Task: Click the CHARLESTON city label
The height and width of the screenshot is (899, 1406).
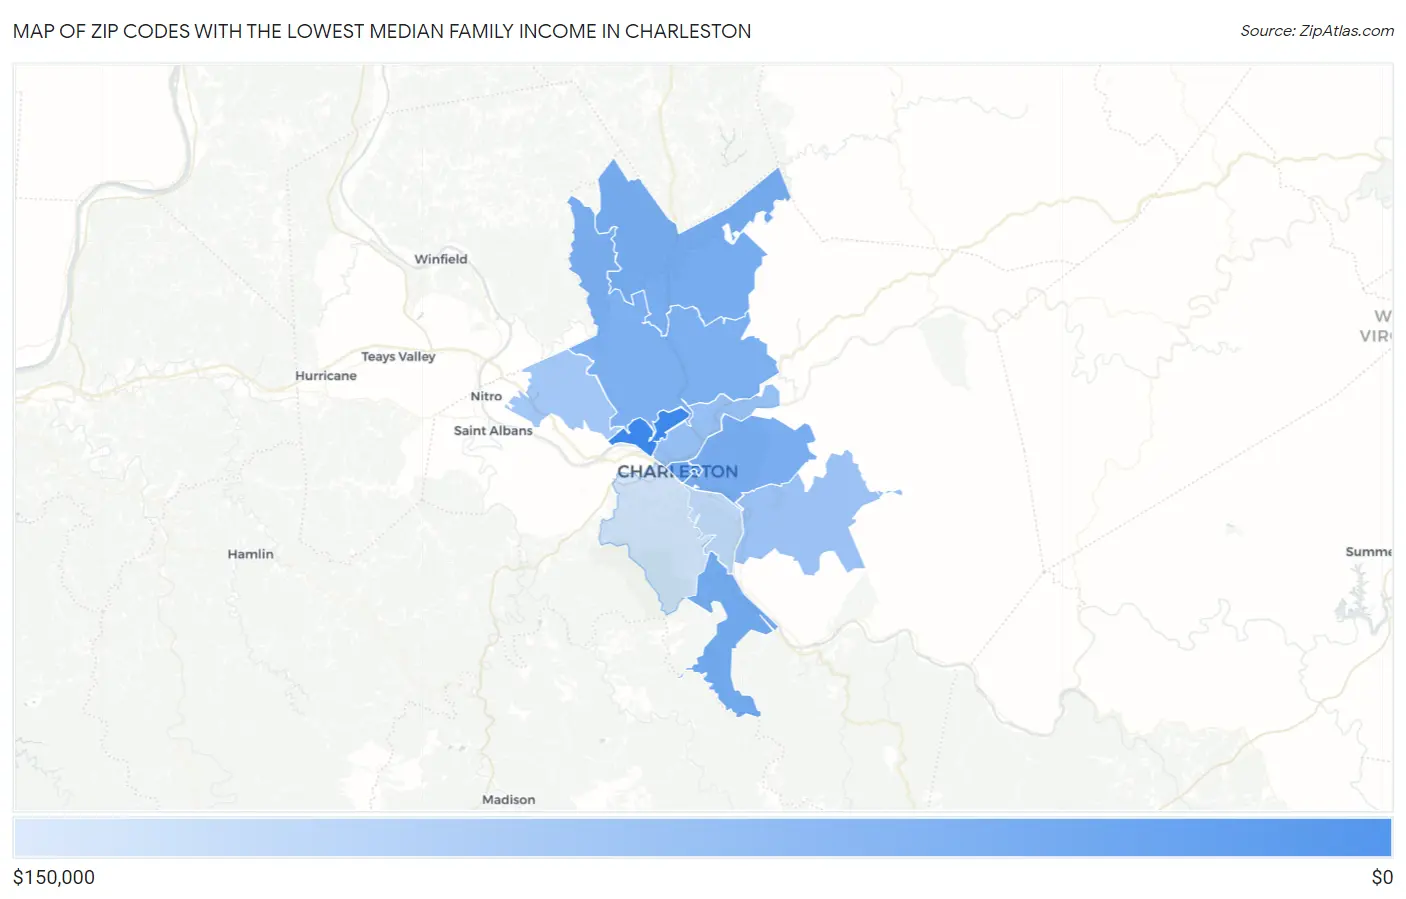Action: click(x=677, y=472)
